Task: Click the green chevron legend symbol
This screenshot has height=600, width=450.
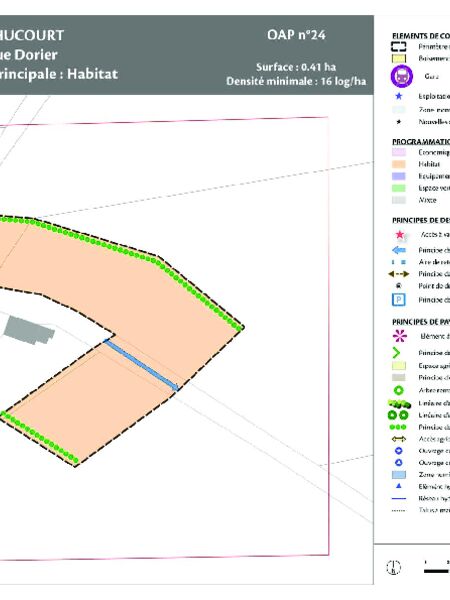Action: [x=396, y=353]
